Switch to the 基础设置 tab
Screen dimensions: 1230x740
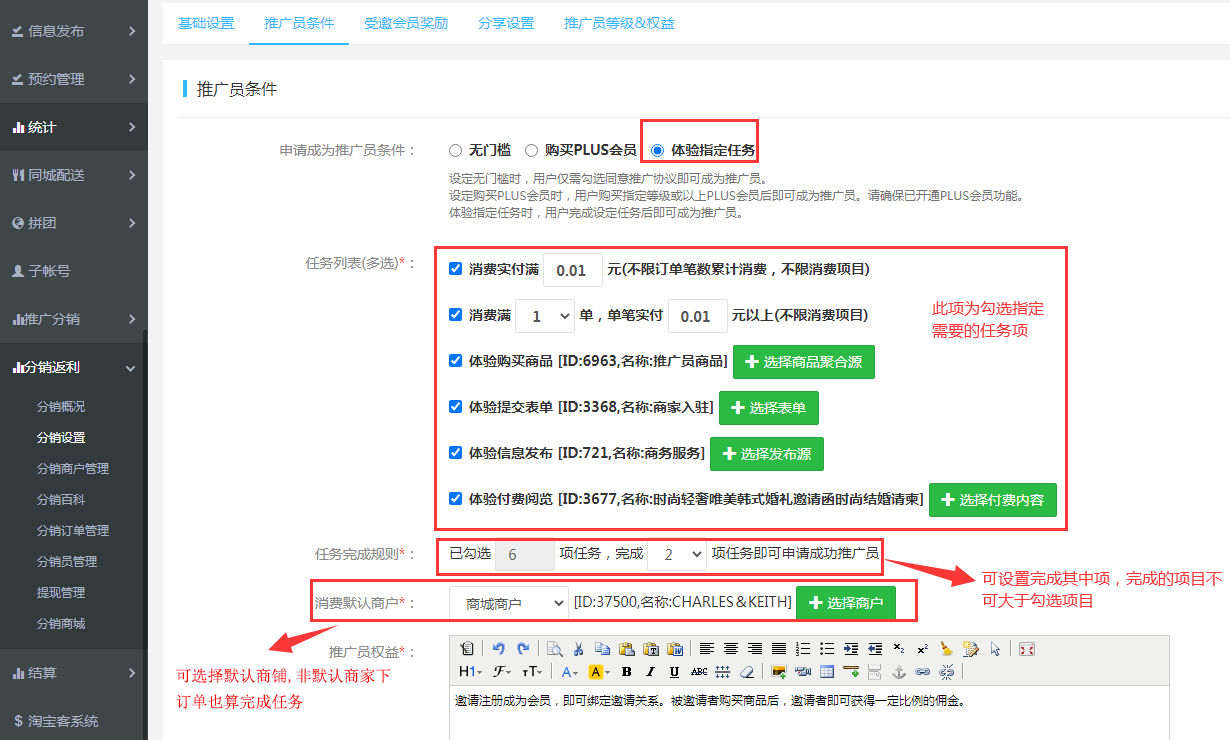point(206,23)
